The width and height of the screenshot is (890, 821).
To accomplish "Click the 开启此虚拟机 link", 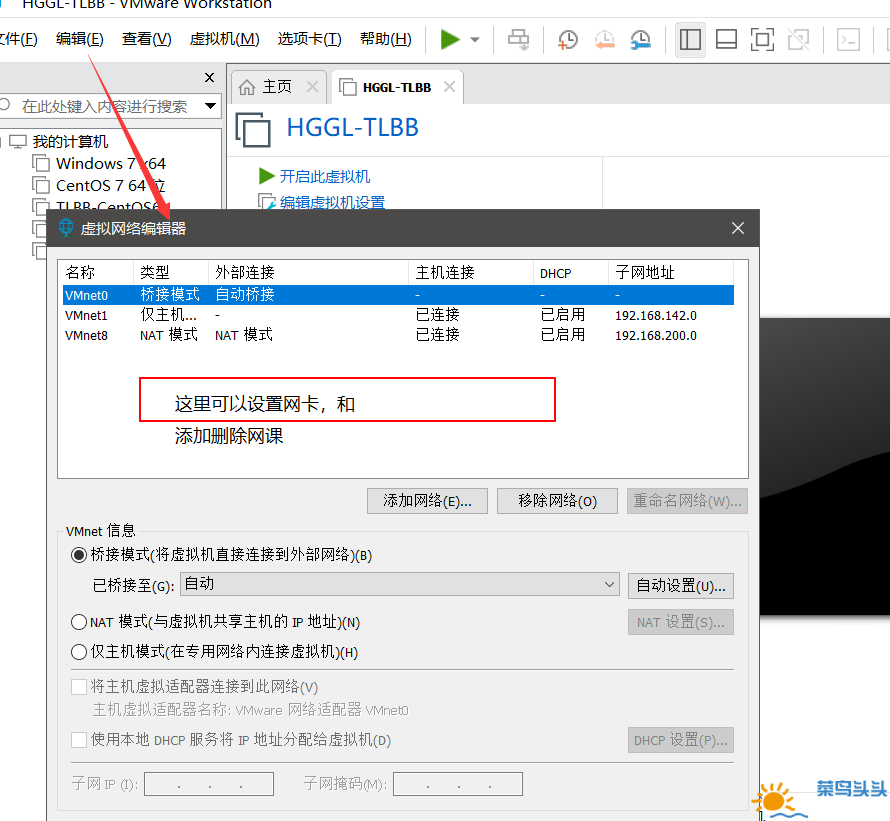I will tap(325, 177).
